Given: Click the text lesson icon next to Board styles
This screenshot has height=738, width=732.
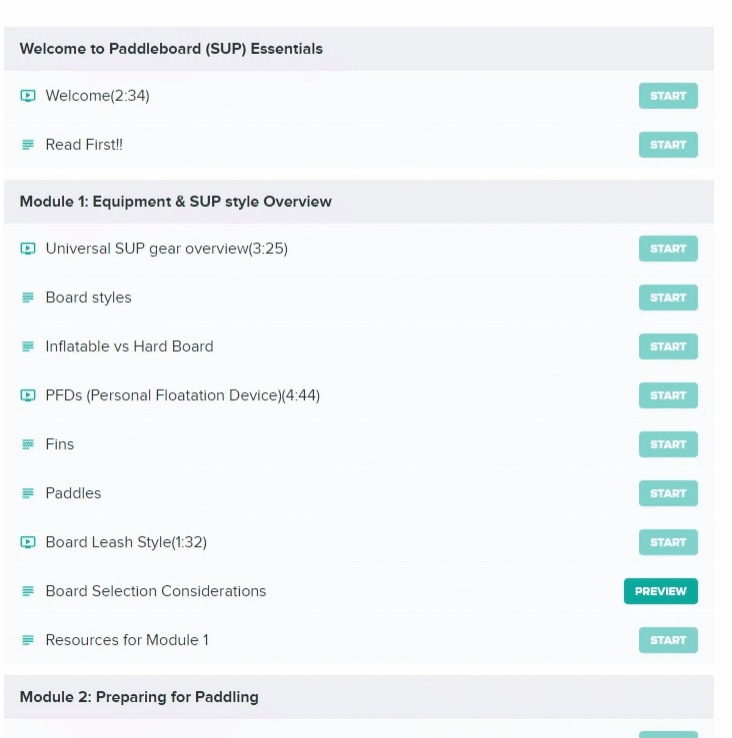Looking at the screenshot, I should [x=28, y=297].
